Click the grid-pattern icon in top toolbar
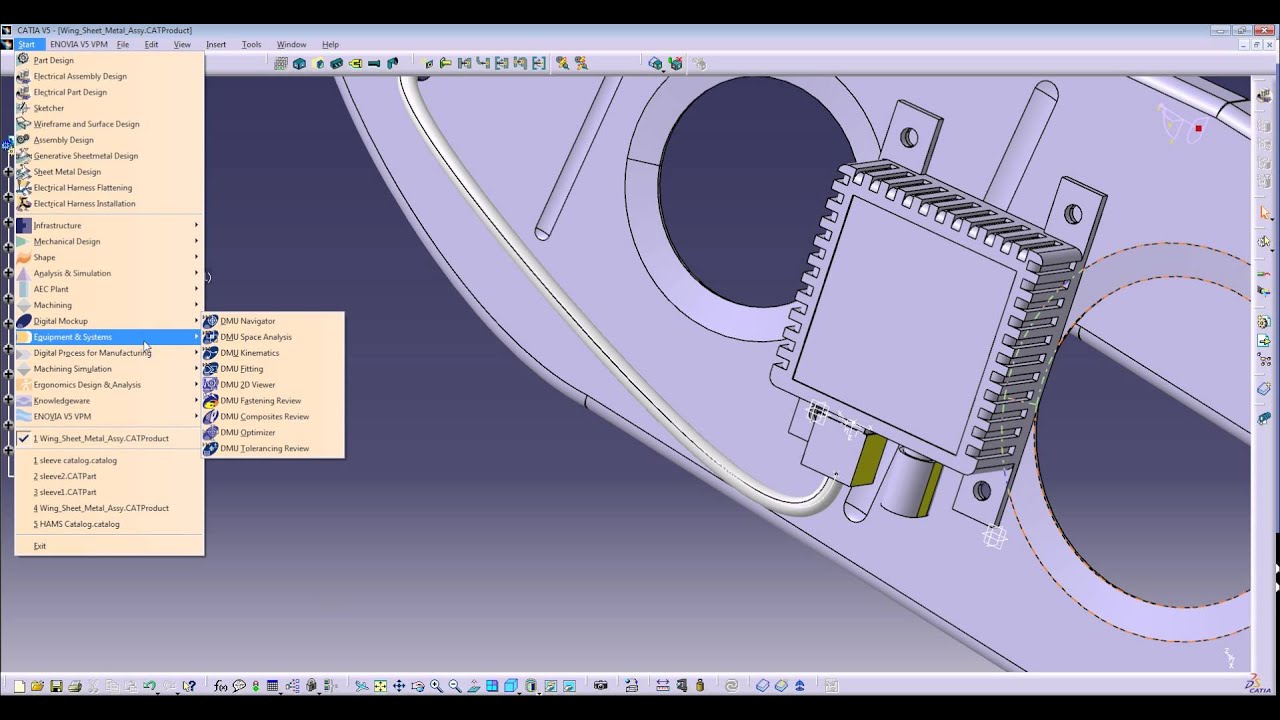 pyautogui.click(x=281, y=63)
